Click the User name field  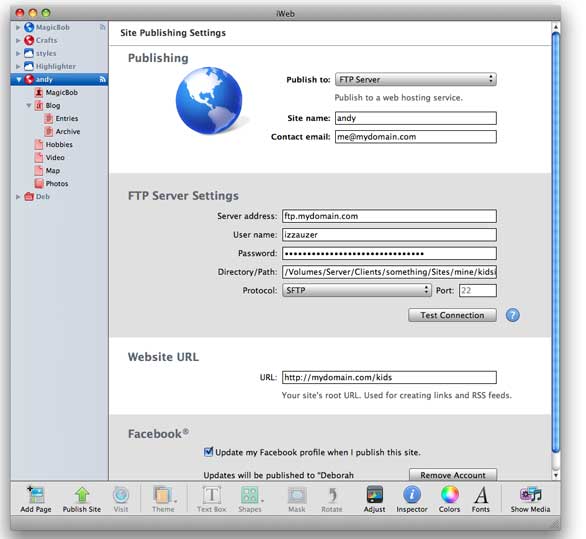pos(389,235)
